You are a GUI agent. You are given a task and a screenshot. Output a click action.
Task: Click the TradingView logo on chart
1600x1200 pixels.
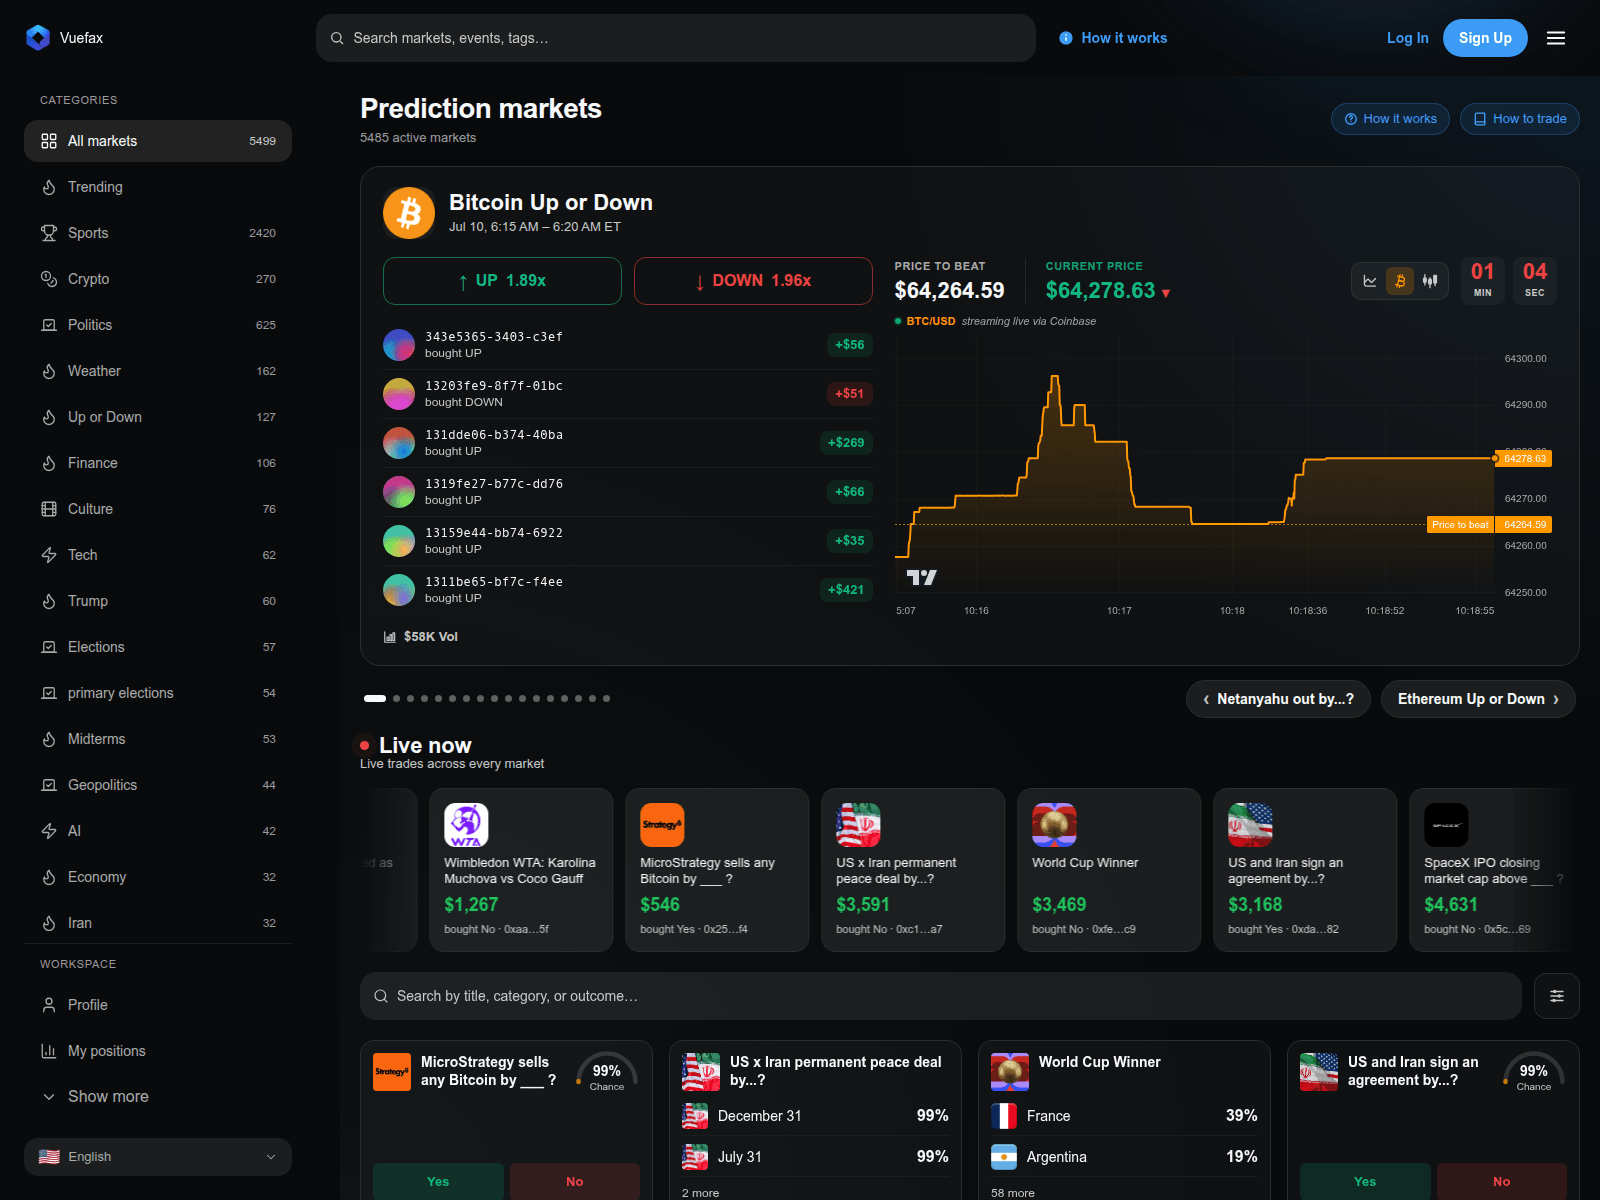[921, 577]
